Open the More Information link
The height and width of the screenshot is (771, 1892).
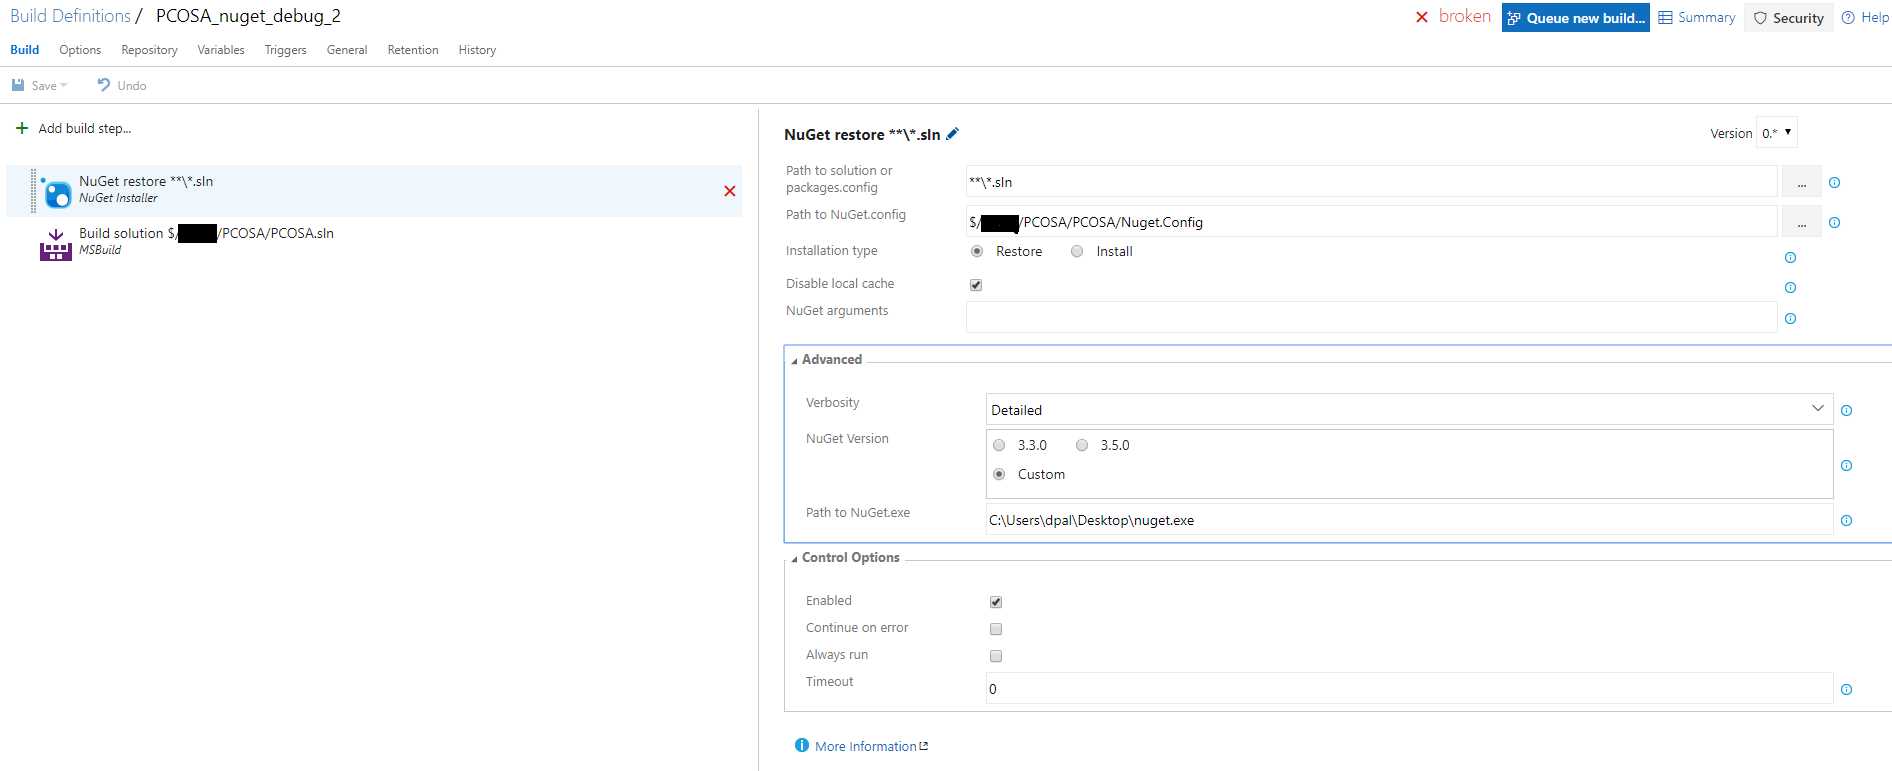click(866, 746)
